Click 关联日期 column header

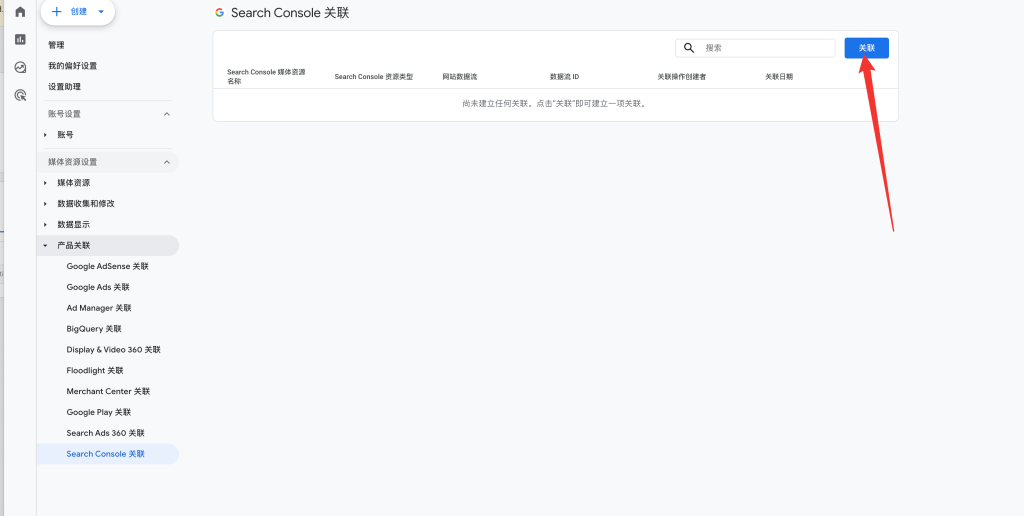click(779, 77)
